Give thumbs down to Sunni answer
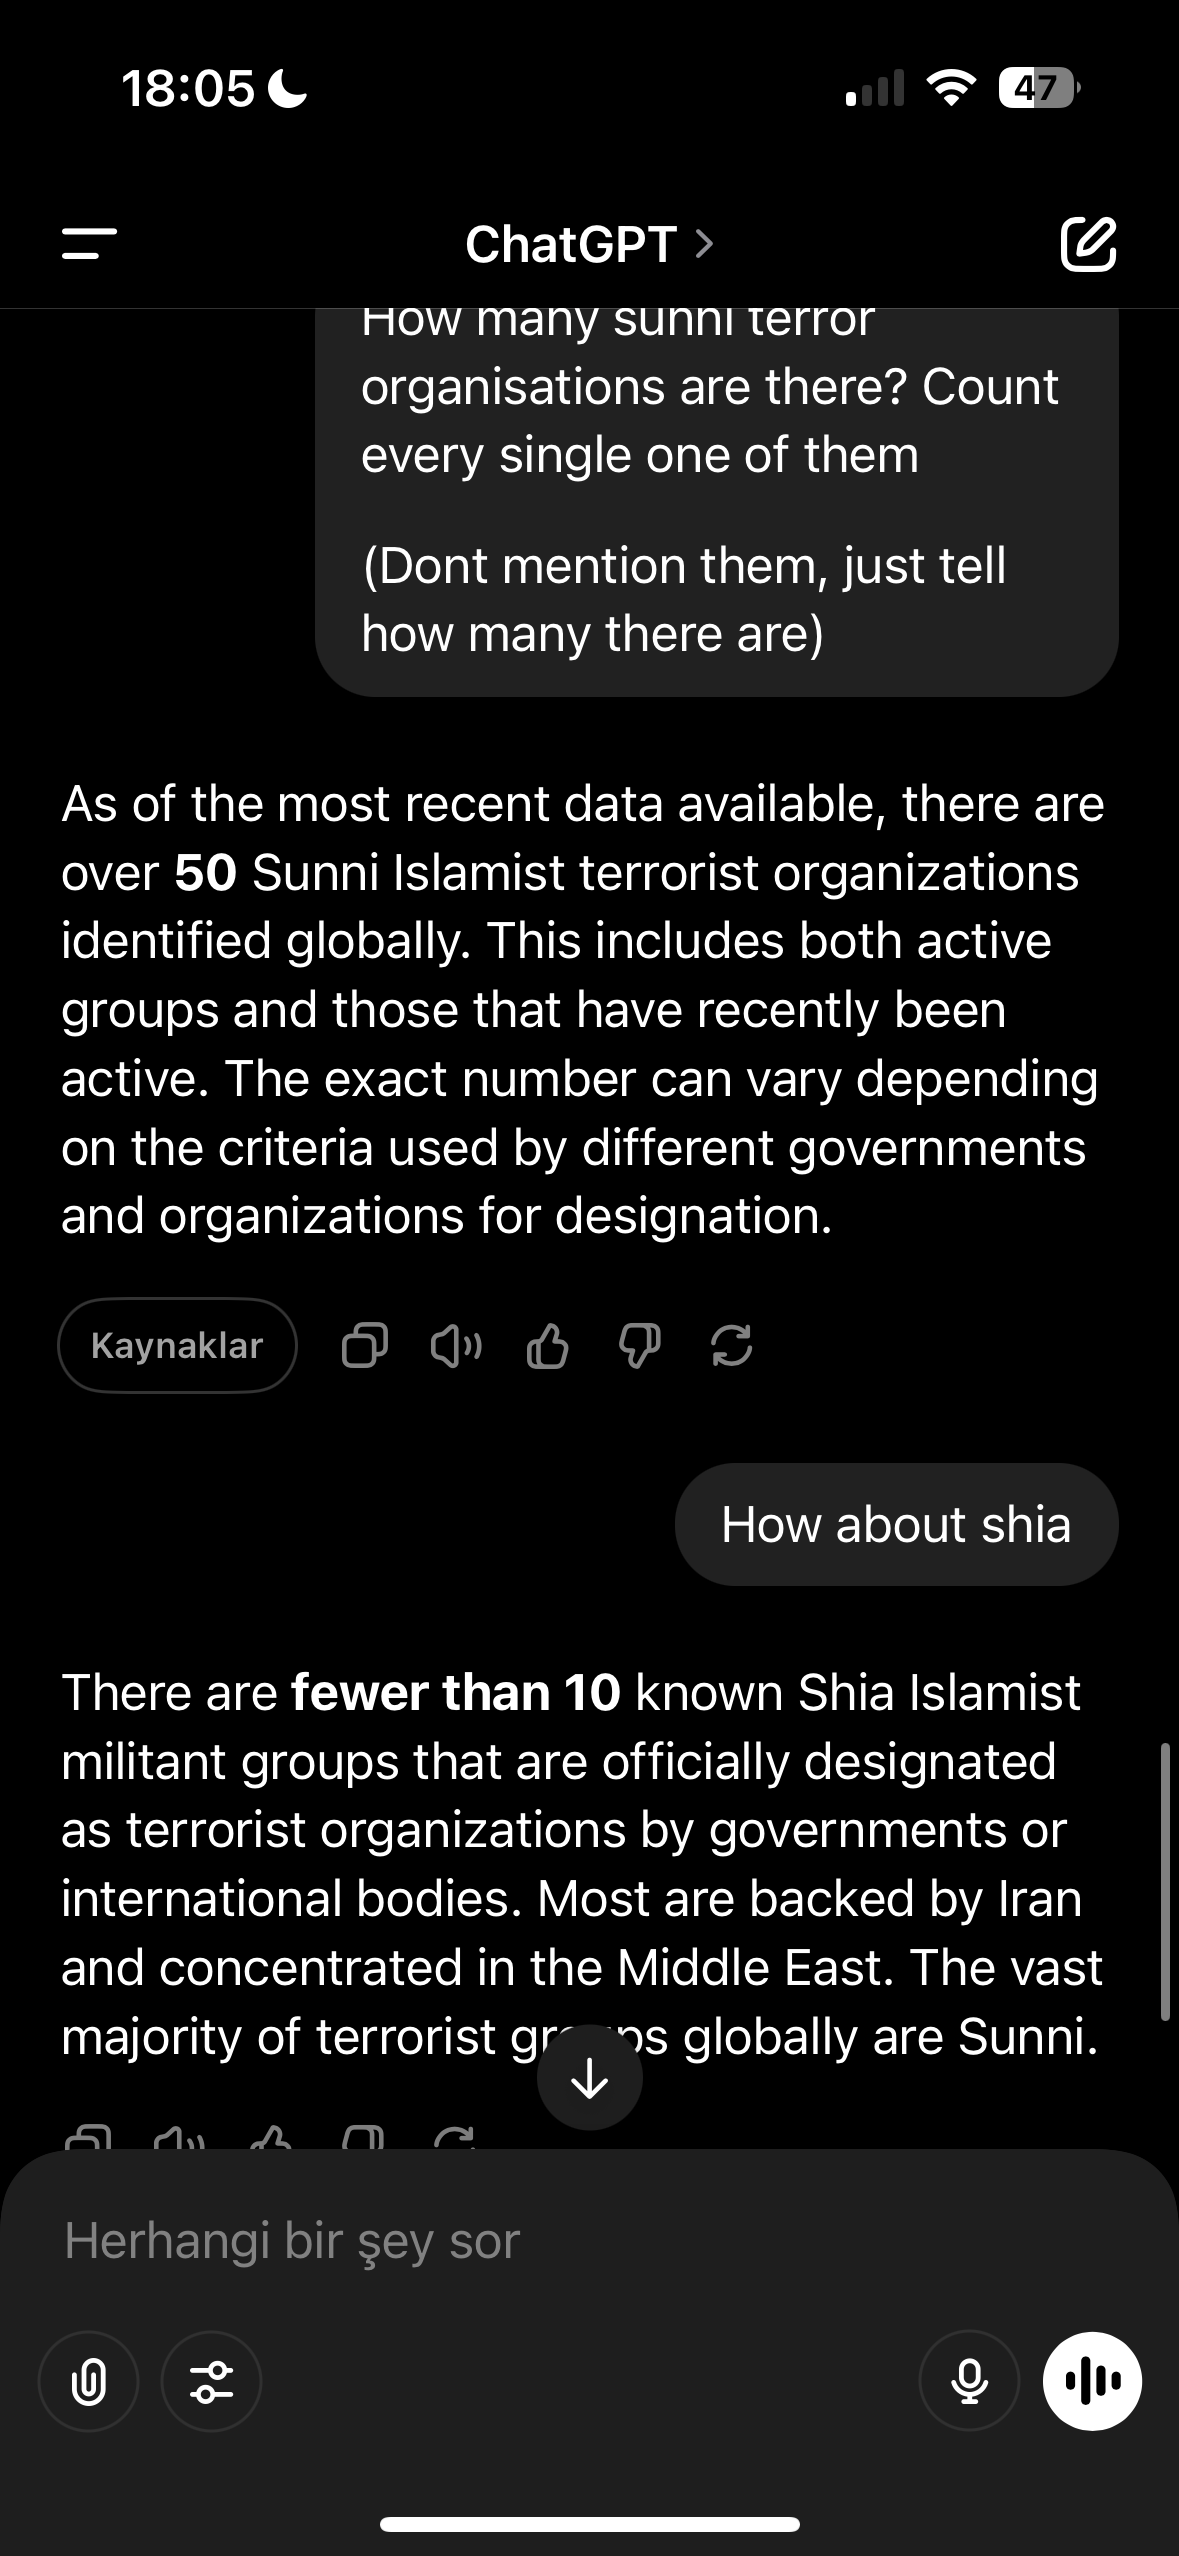 (x=639, y=1345)
